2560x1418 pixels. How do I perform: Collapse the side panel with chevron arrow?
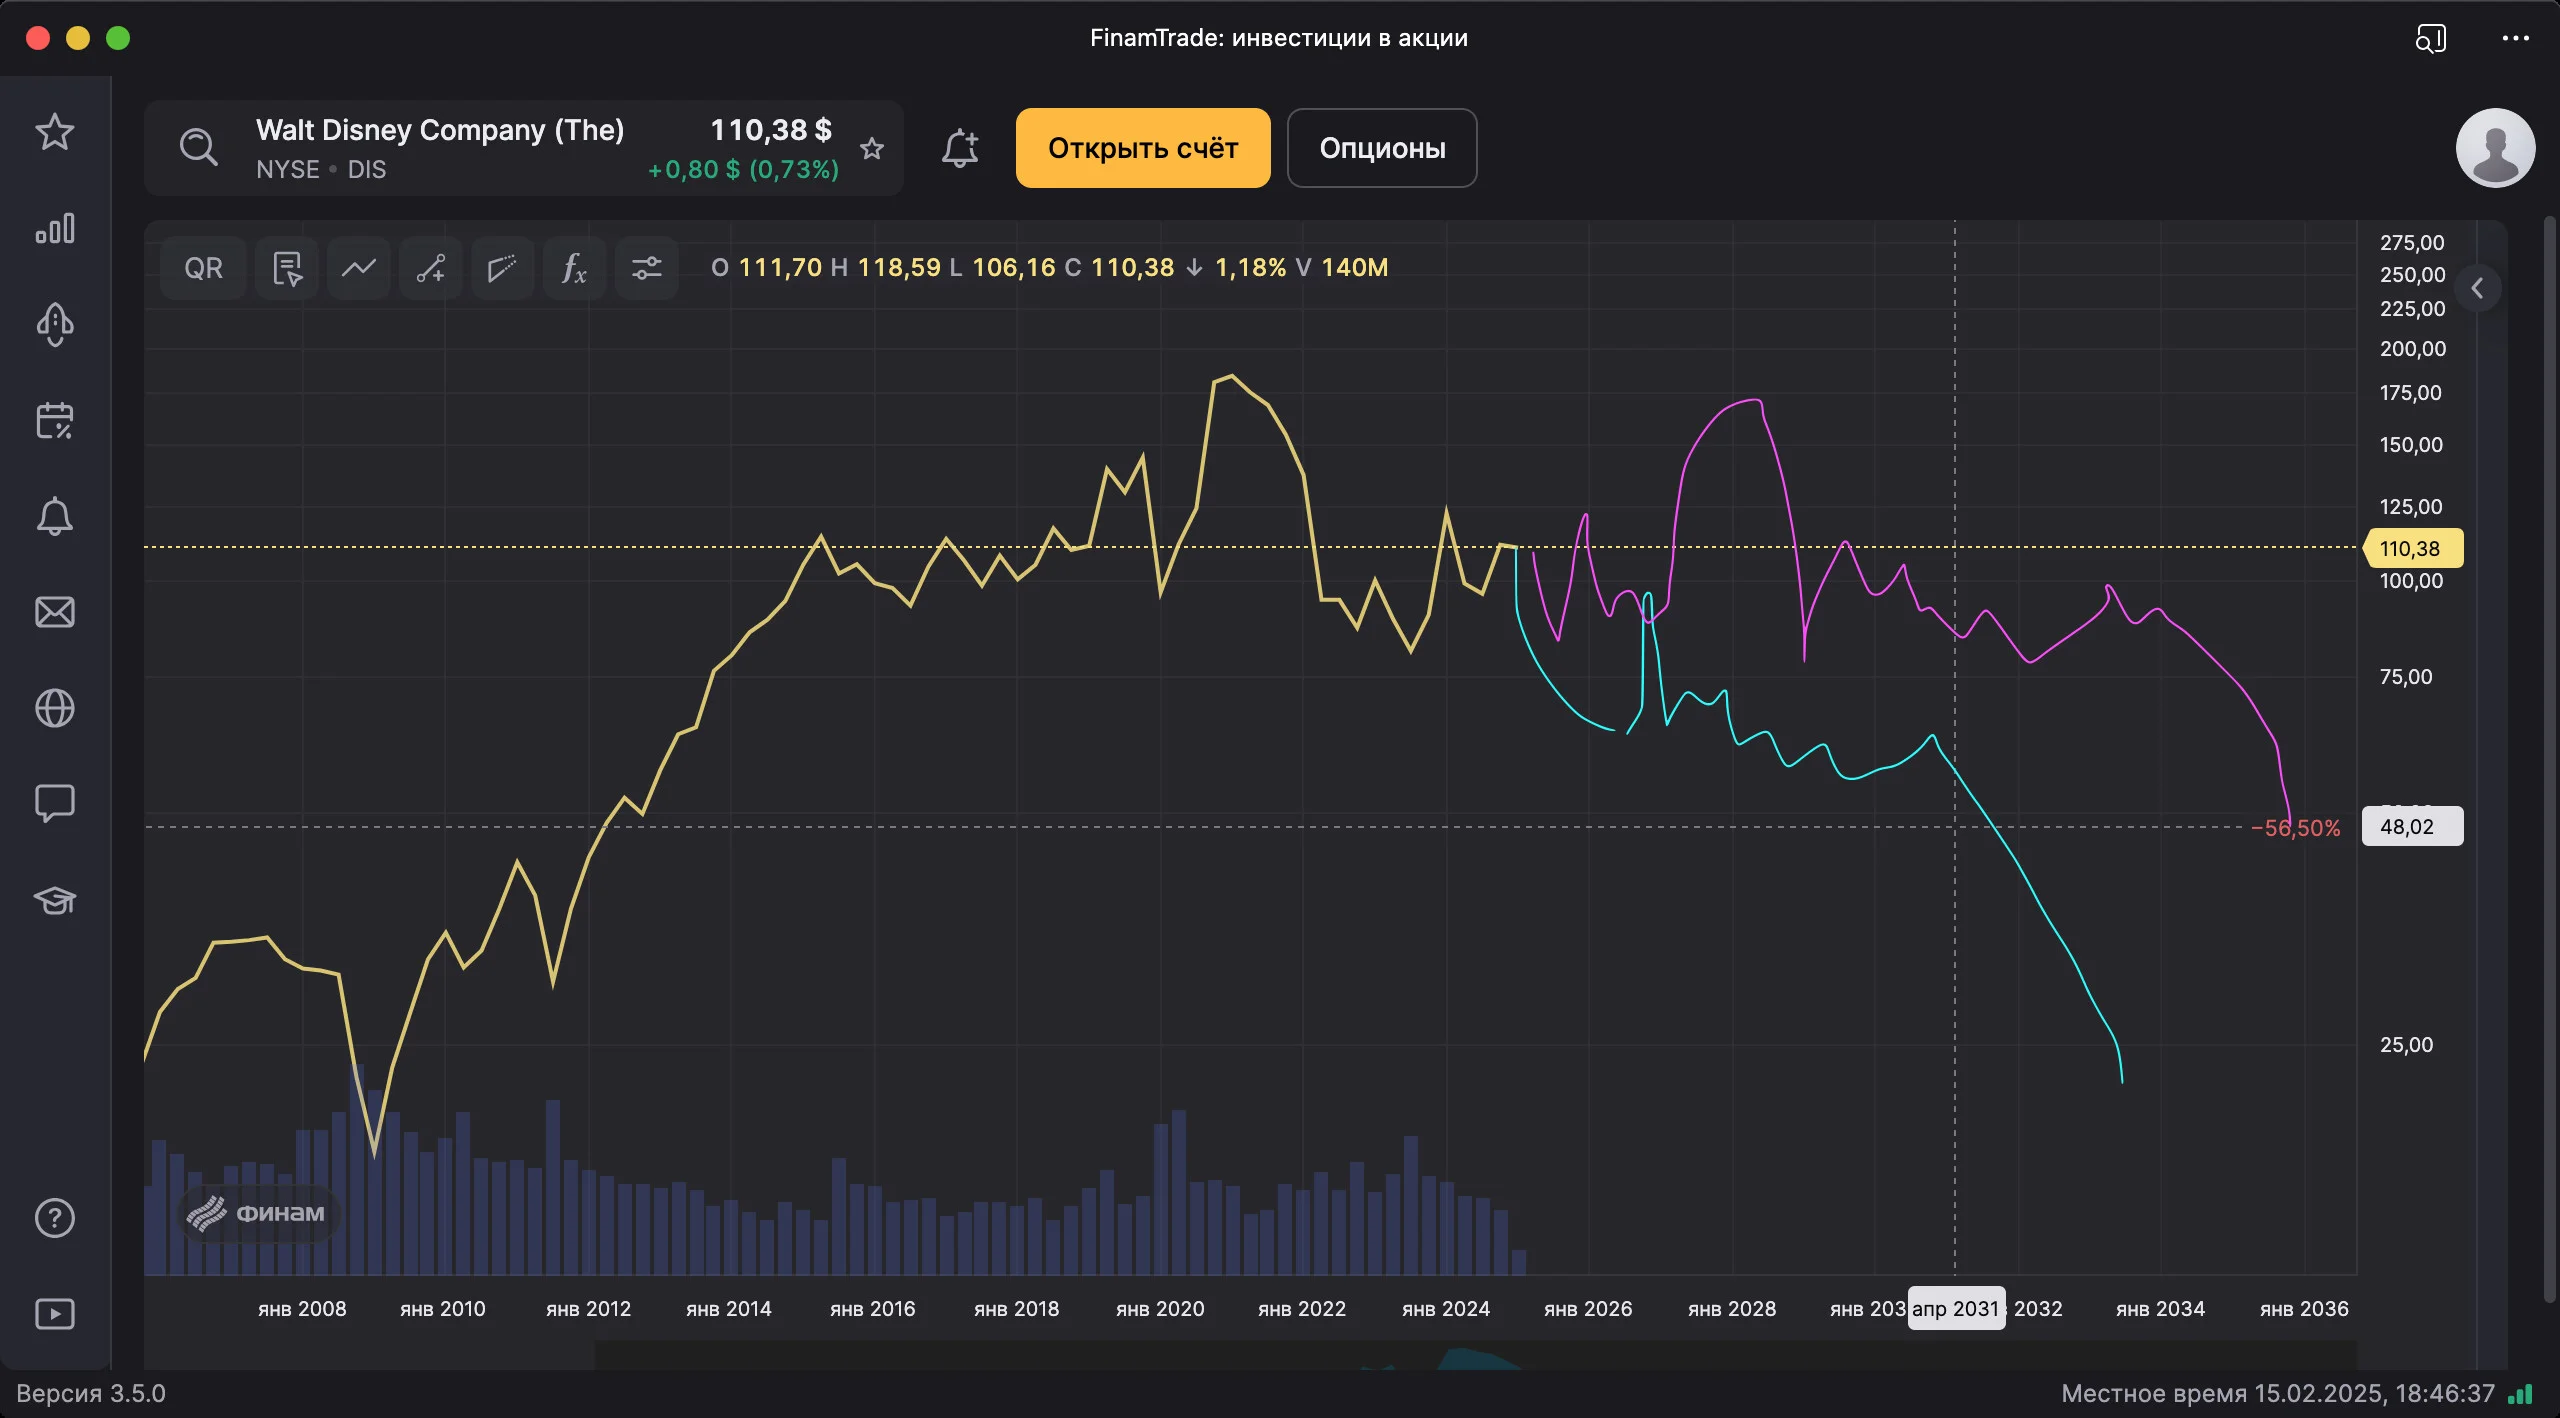(x=2478, y=289)
